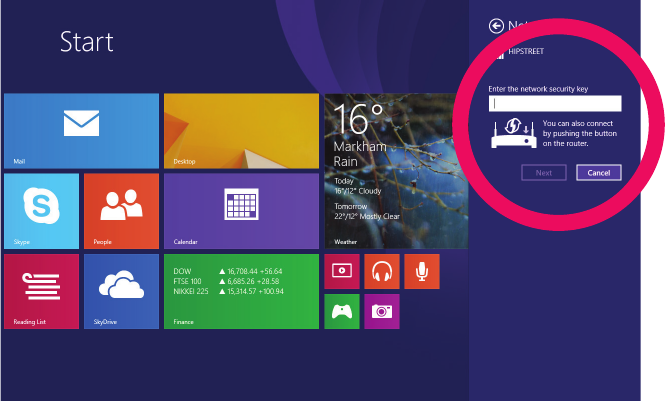The width and height of the screenshot is (665, 401).
Task: Click the FTSE 100 row in Finance
Action: click(x=226, y=281)
